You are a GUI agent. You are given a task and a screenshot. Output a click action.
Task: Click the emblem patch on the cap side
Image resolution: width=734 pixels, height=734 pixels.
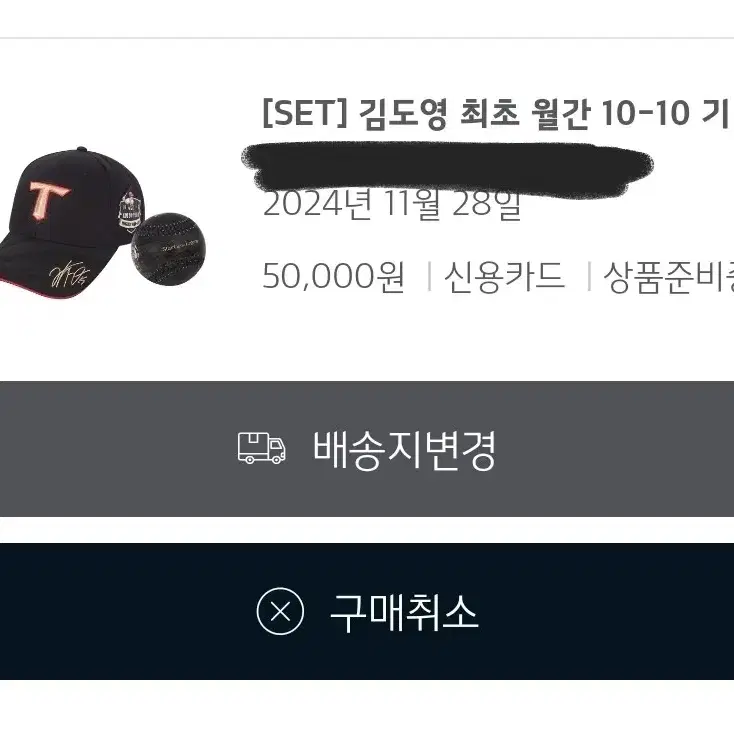pos(131,211)
